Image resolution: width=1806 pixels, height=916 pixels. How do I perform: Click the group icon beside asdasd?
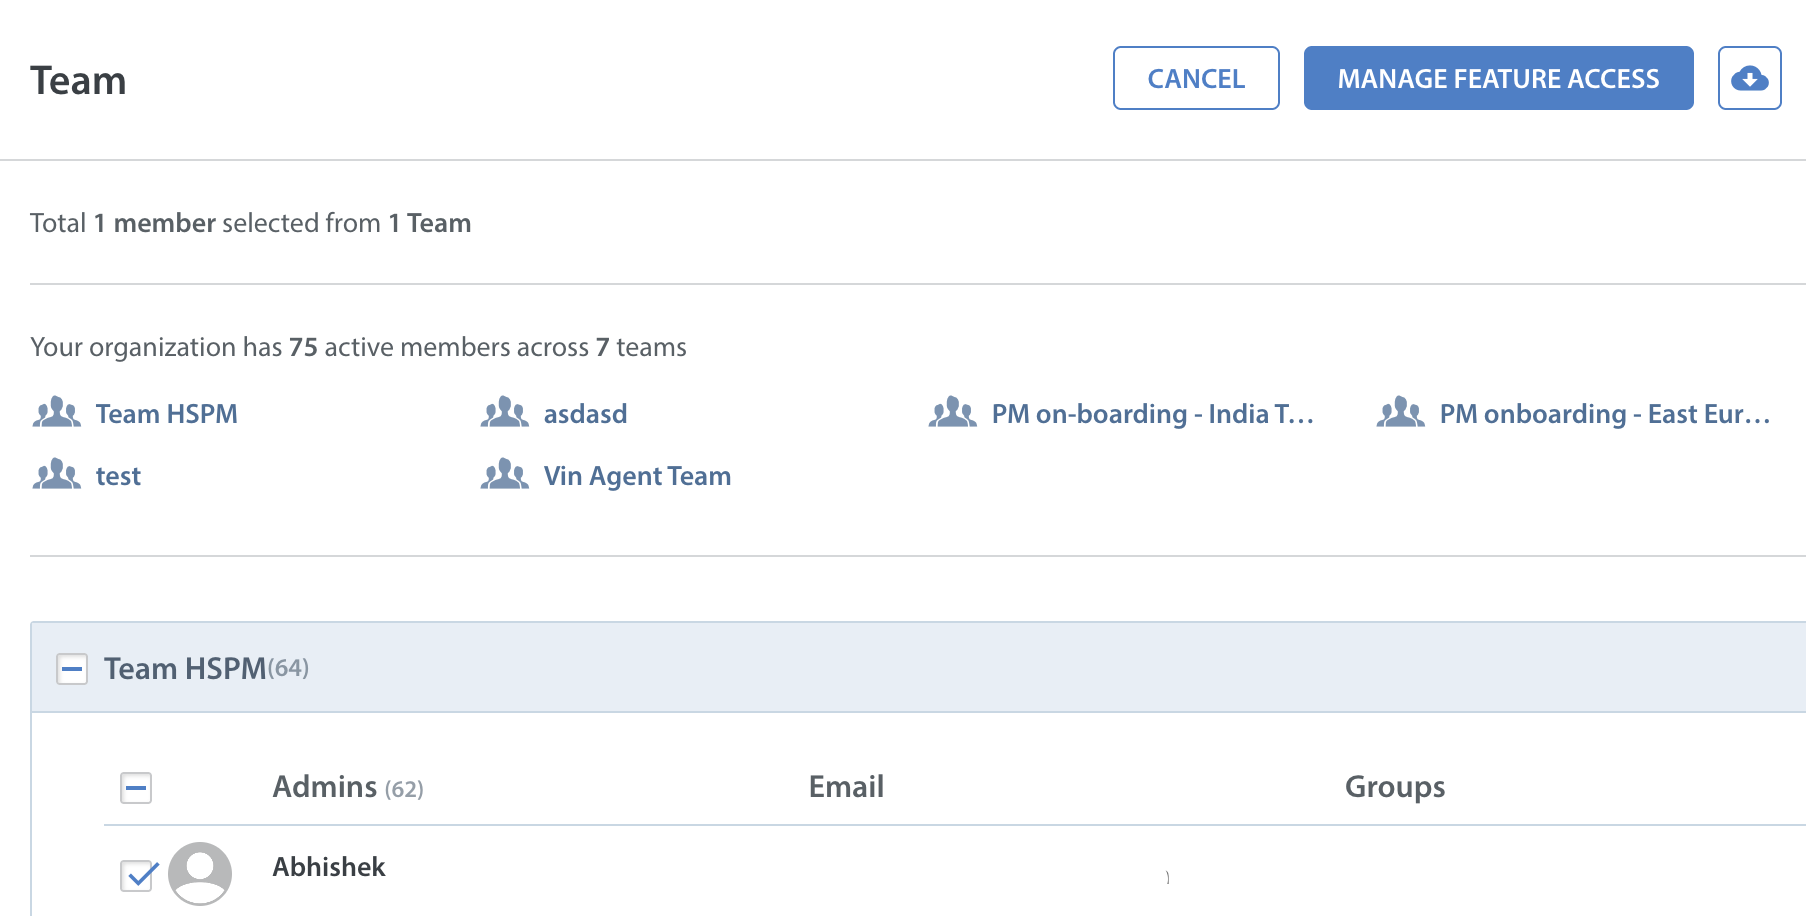(x=505, y=413)
